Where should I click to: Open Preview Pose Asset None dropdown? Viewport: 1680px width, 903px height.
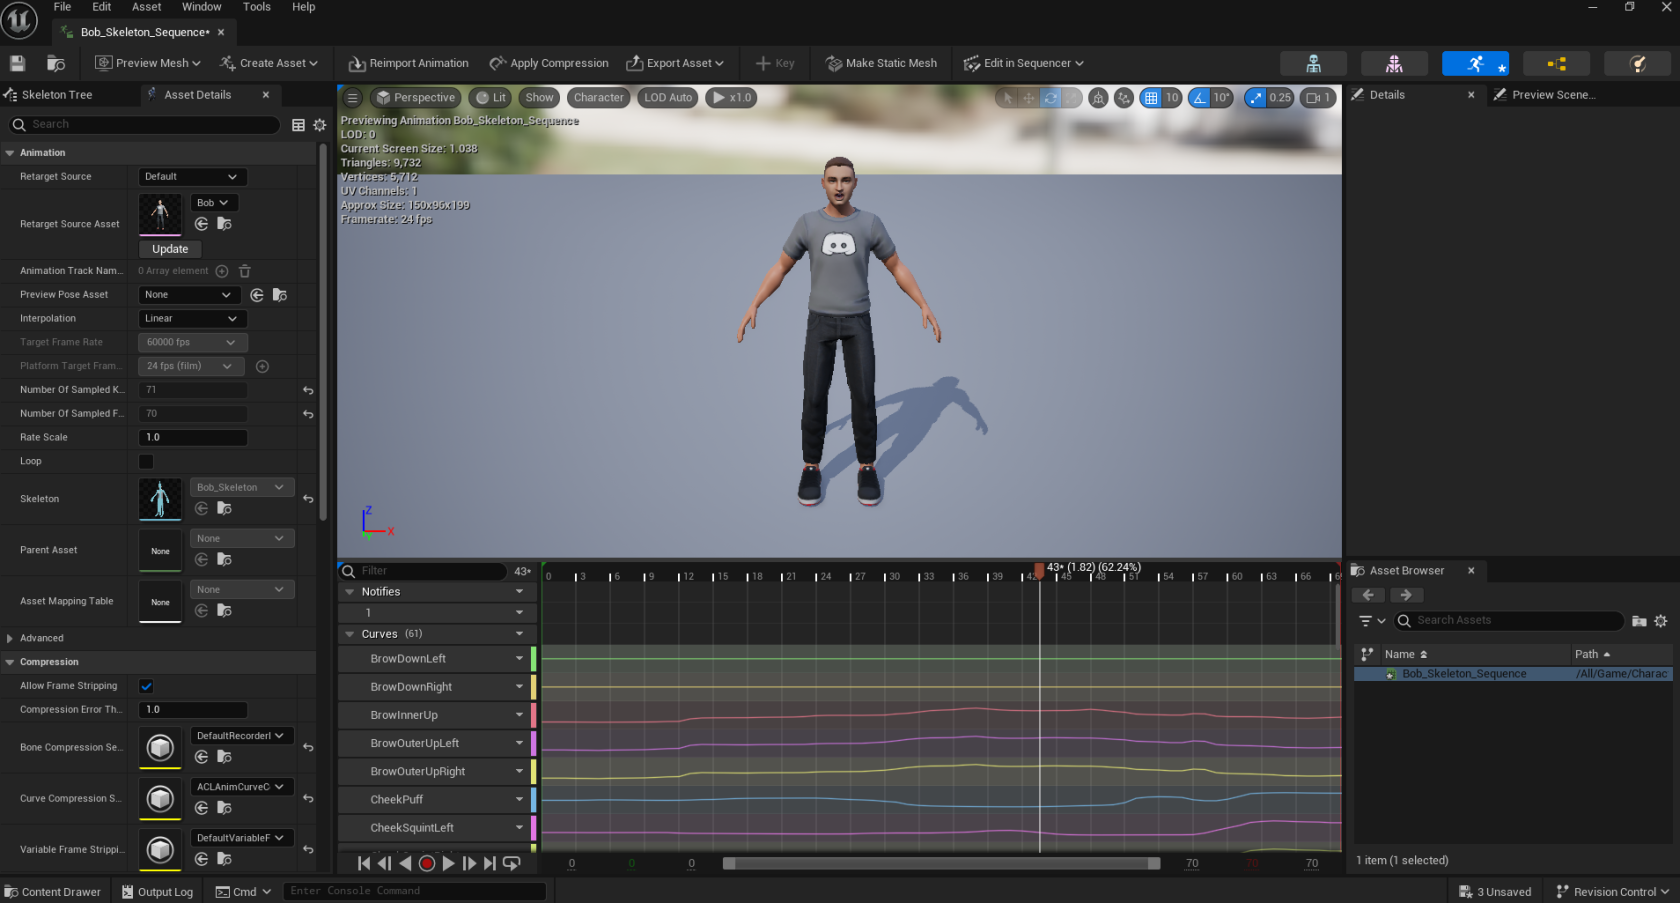coord(188,295)
